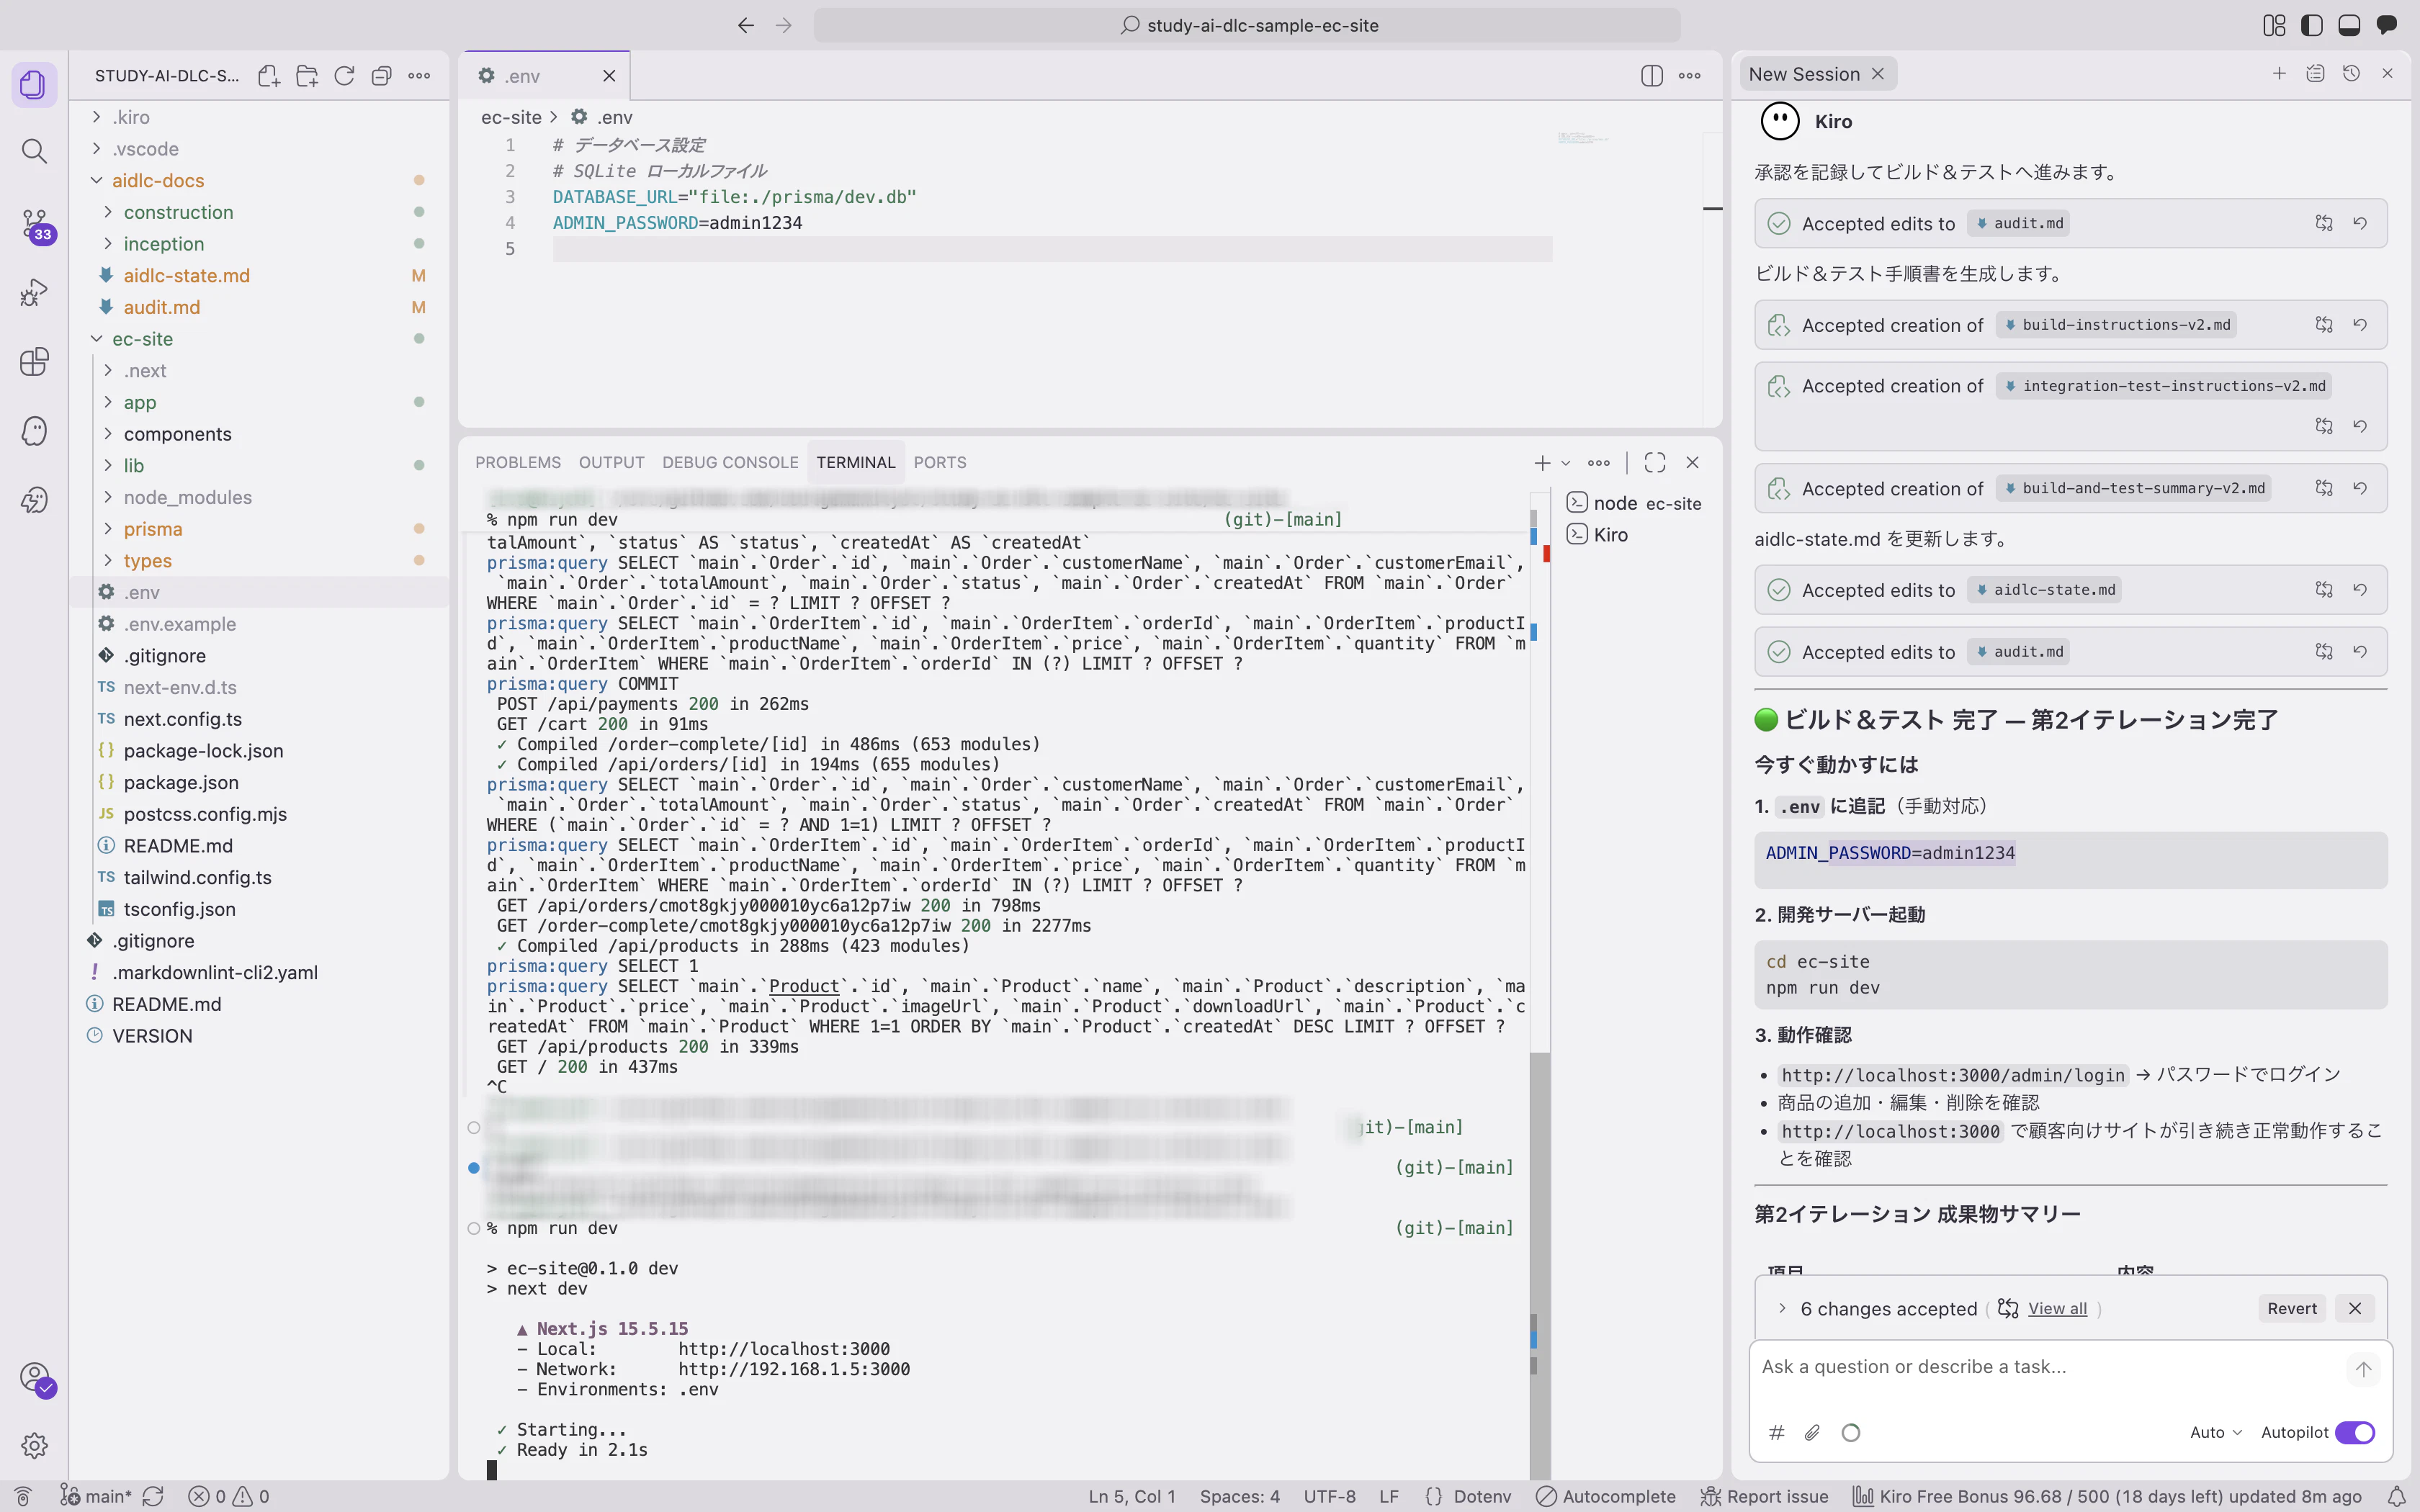Open Kiro session history
This screenshot has height=1512, width=2420.
pos(2351,73)
